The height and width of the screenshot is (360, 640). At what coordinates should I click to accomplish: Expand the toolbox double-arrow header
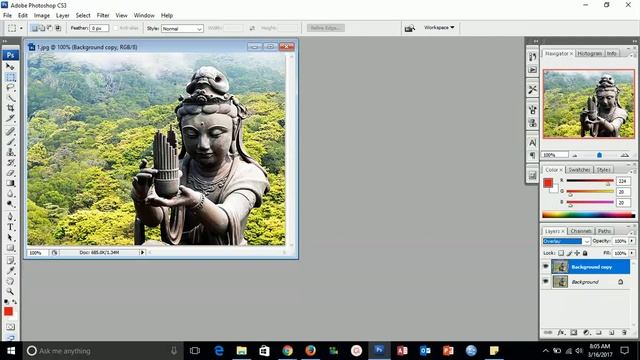[5, 41]
